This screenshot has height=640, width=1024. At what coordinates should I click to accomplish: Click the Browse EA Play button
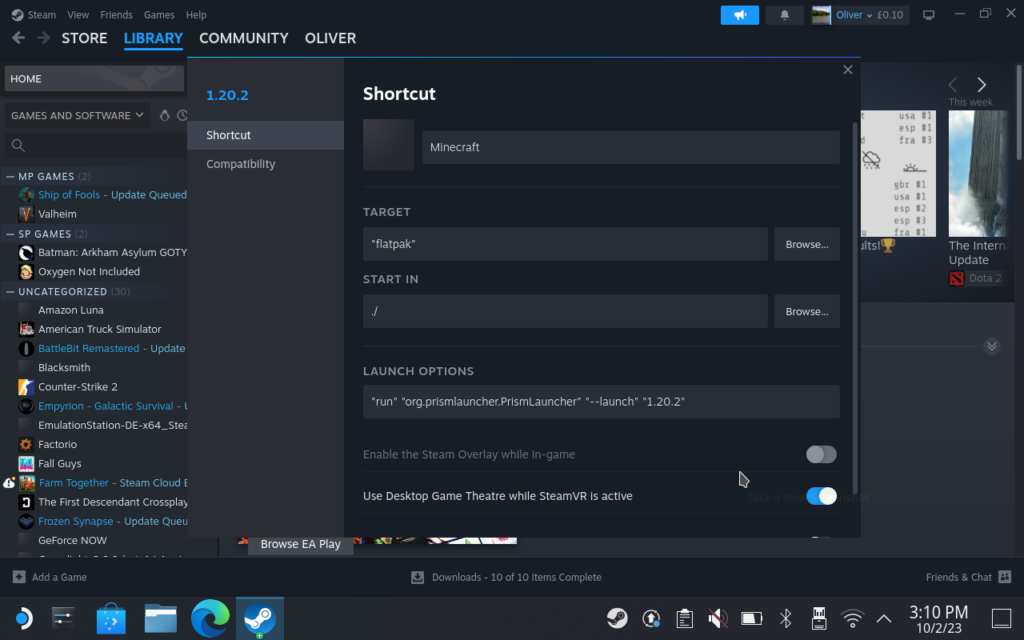tap(300, 543)
